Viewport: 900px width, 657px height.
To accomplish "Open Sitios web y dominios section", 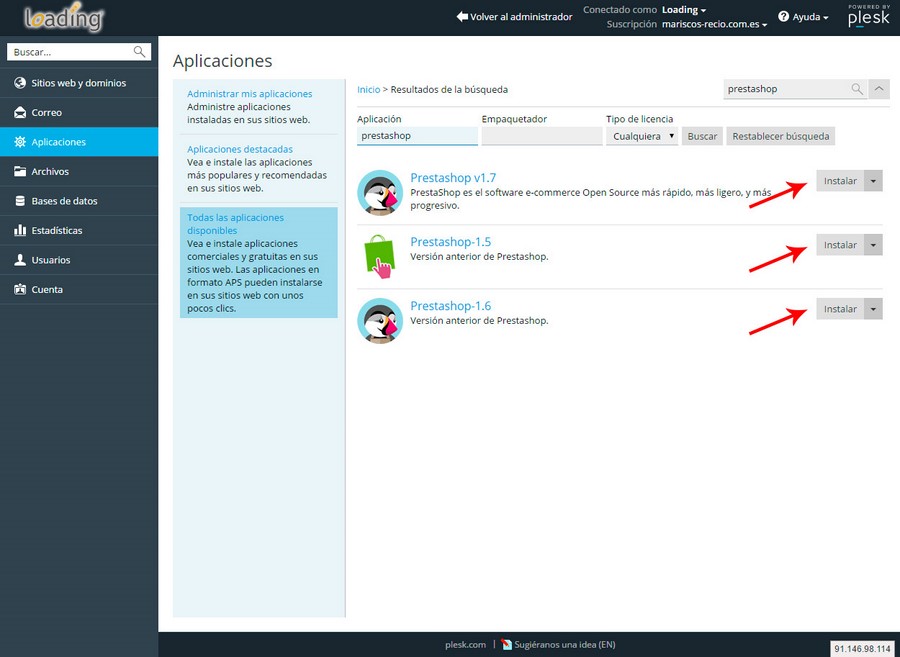I will click(79, 83).
